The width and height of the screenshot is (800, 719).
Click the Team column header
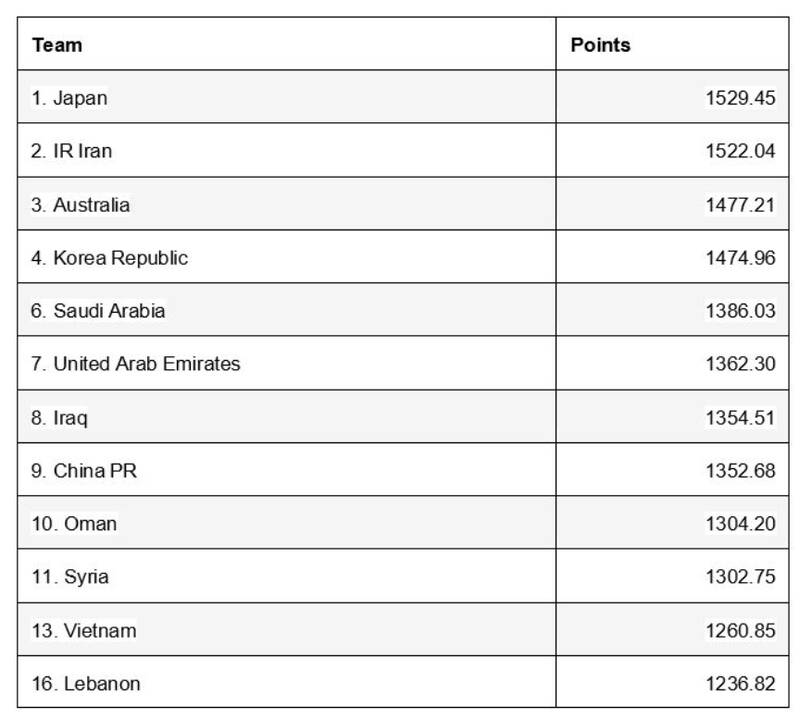click(57, 45)
